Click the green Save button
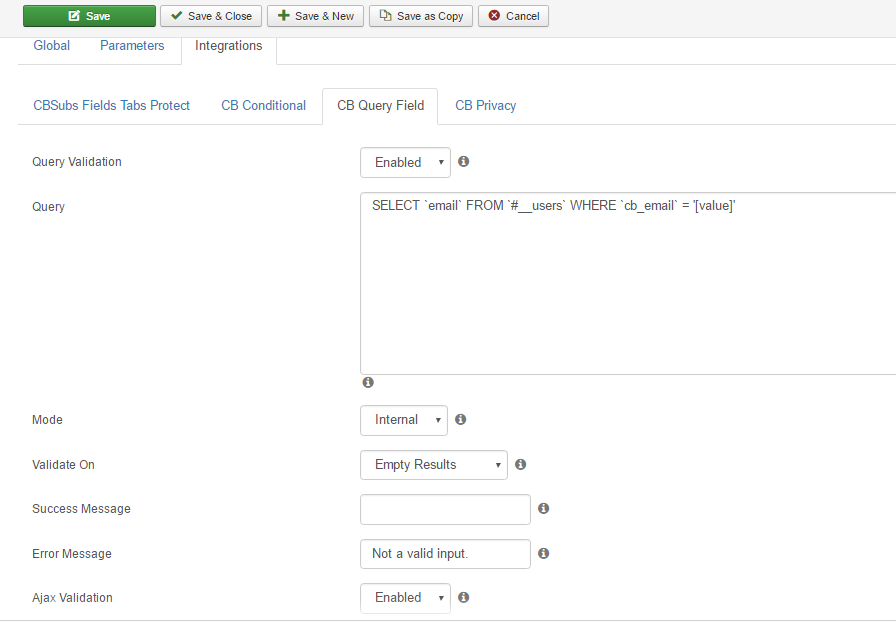 tap(89, 16)
